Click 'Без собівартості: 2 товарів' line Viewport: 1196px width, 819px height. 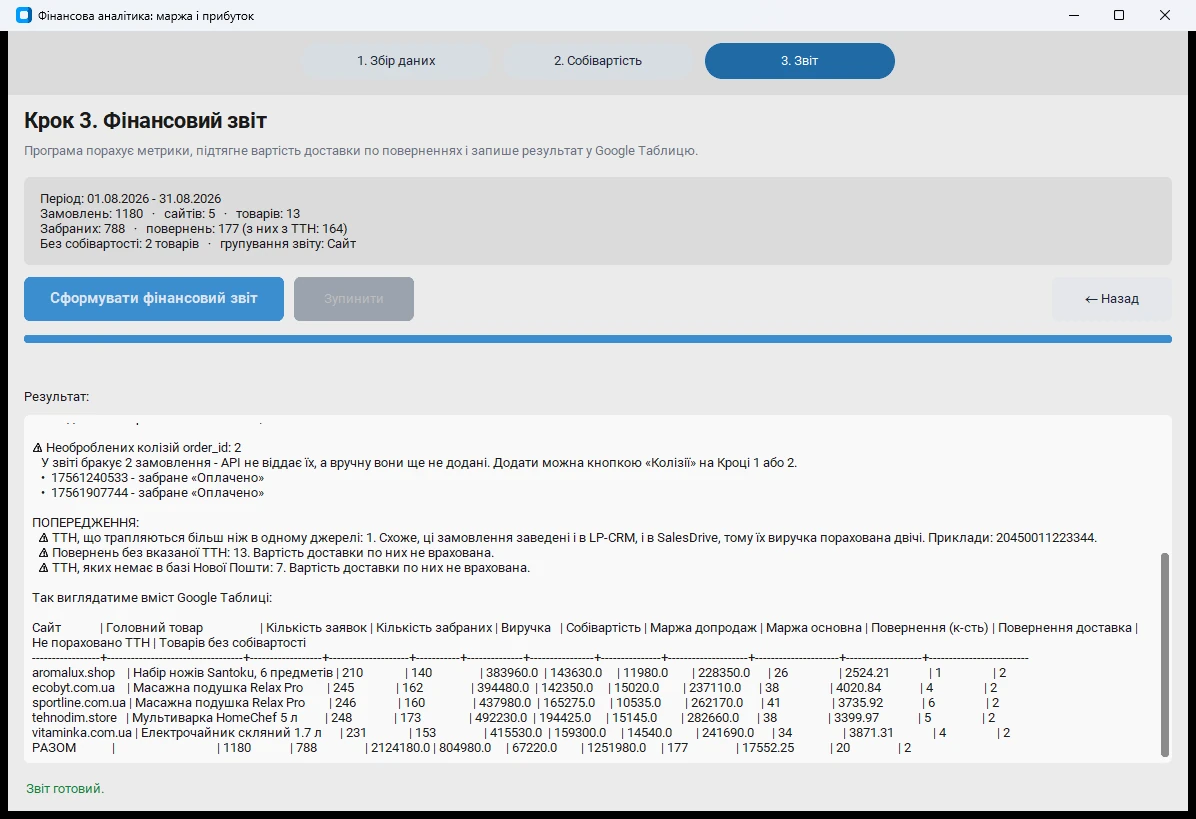point(198,244)
